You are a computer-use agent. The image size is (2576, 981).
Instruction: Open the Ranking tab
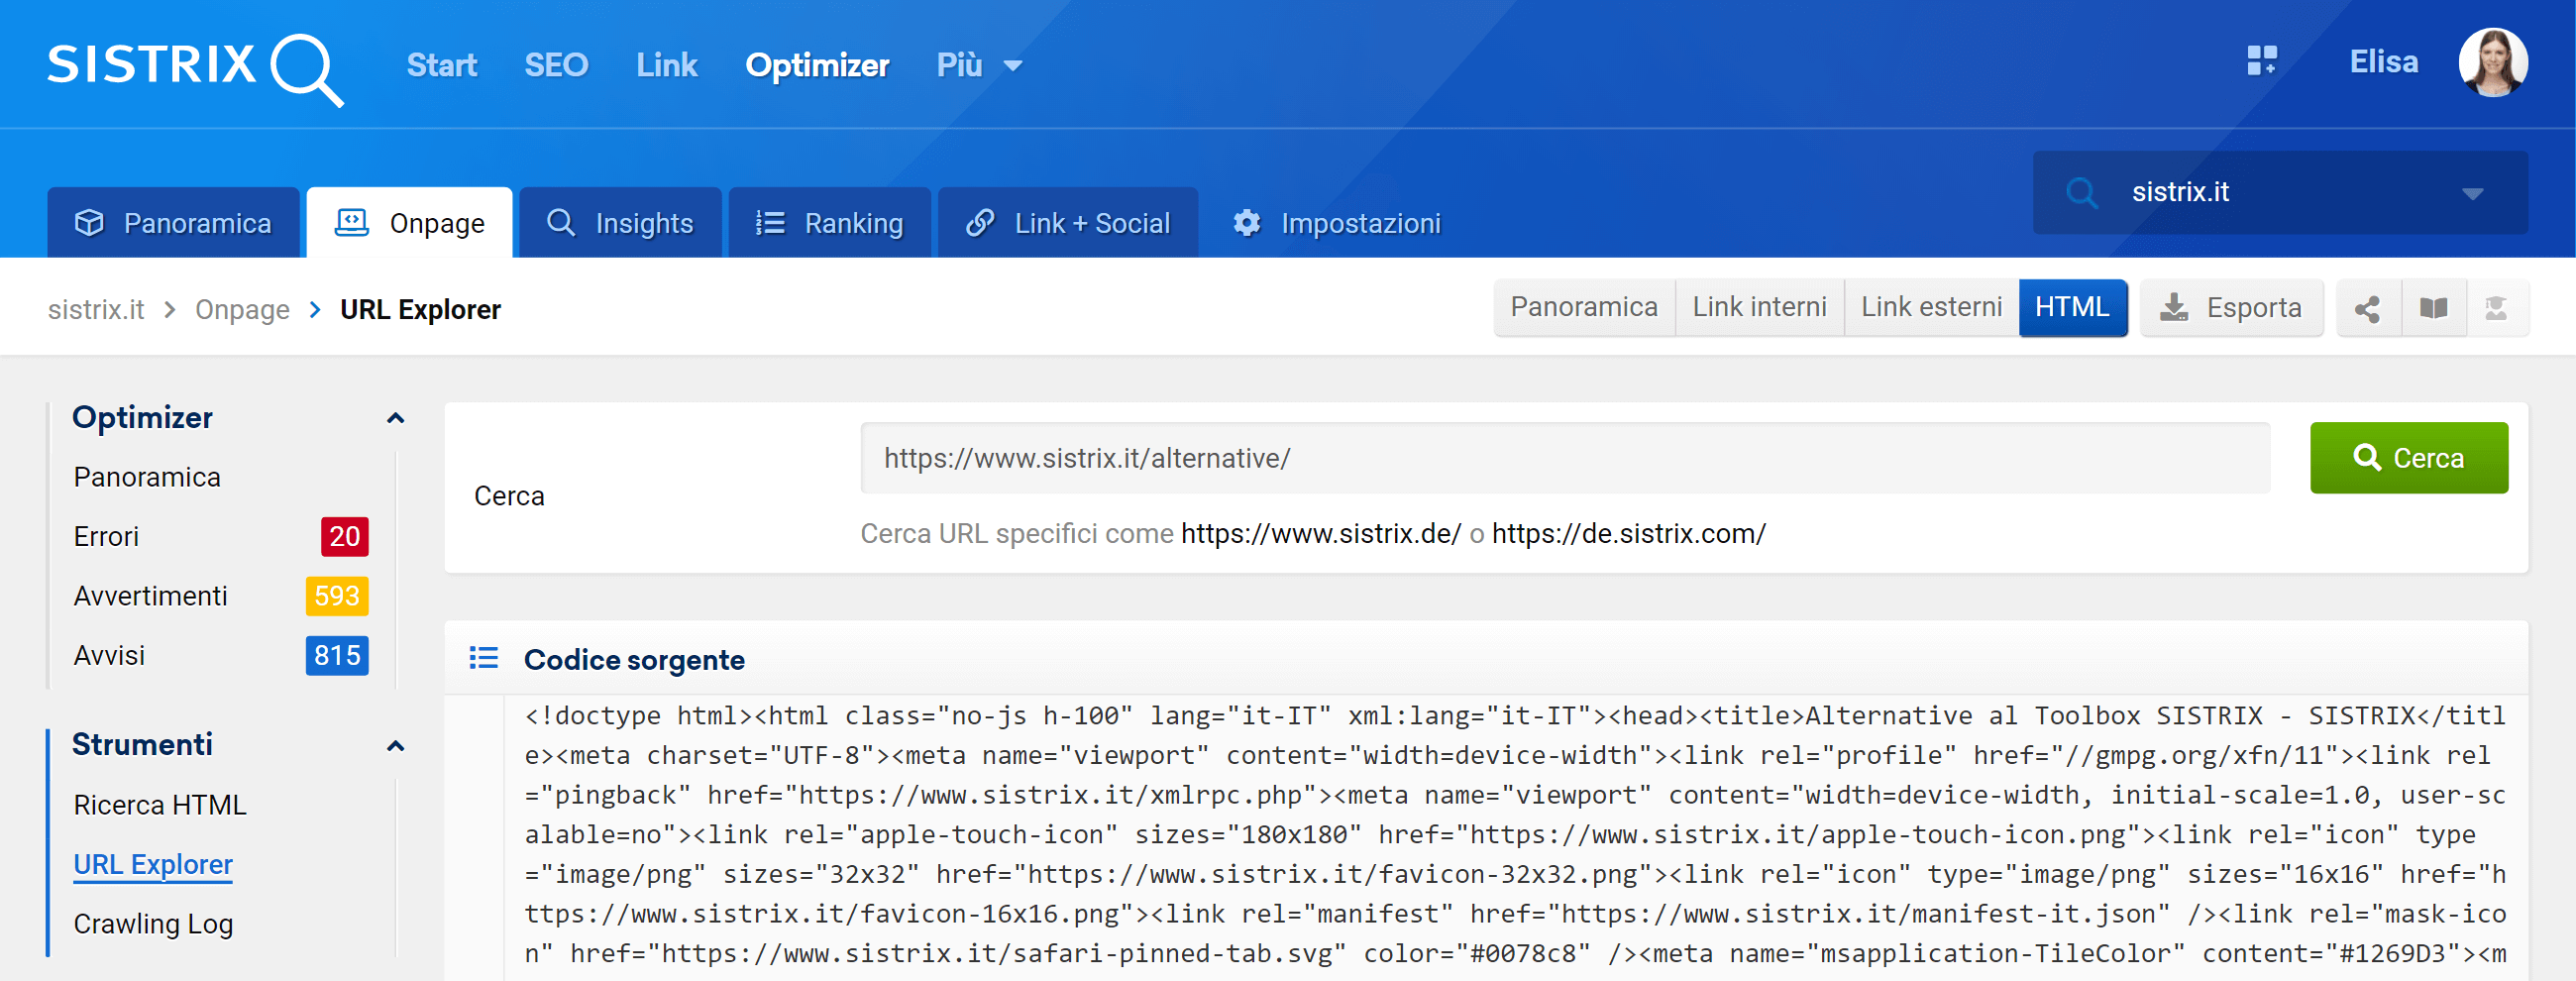[829, 223]
